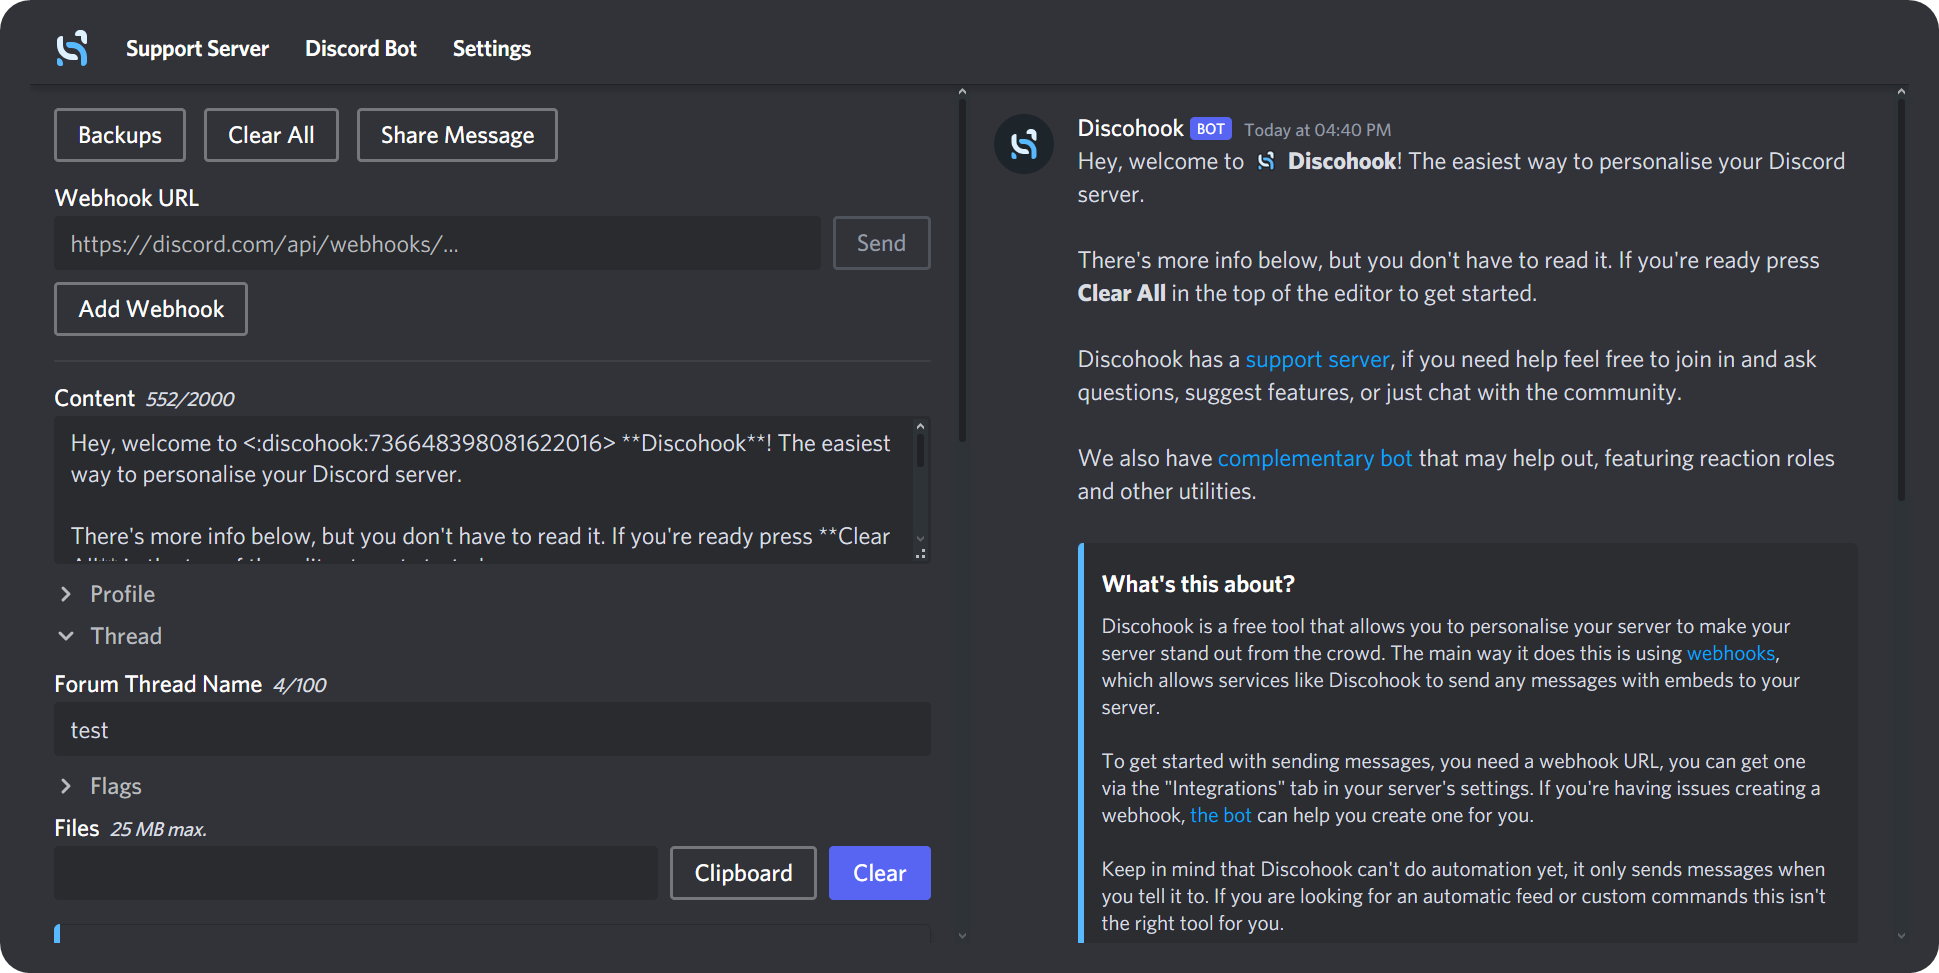The width and height of the screenshot is (1939, 973).
Task: Click the Discohook bot avatar in the preview
Action: coord(1023,144)
